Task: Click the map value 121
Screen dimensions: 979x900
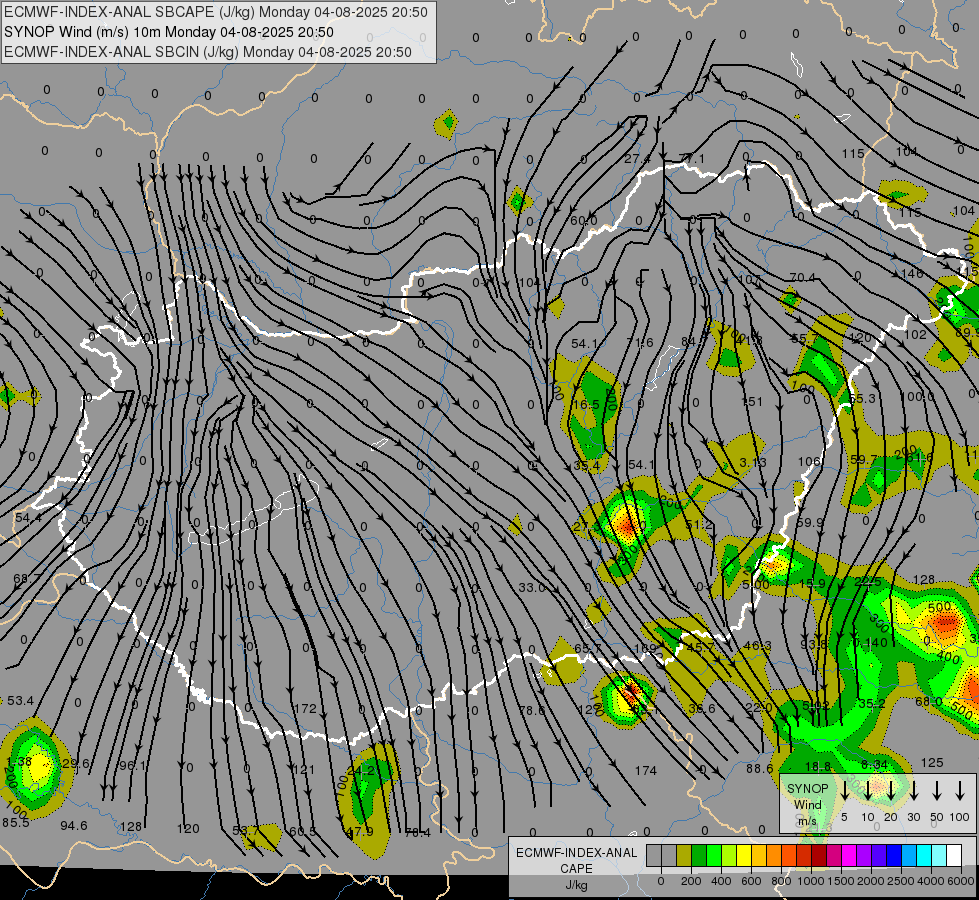Action: click(303, 769)
